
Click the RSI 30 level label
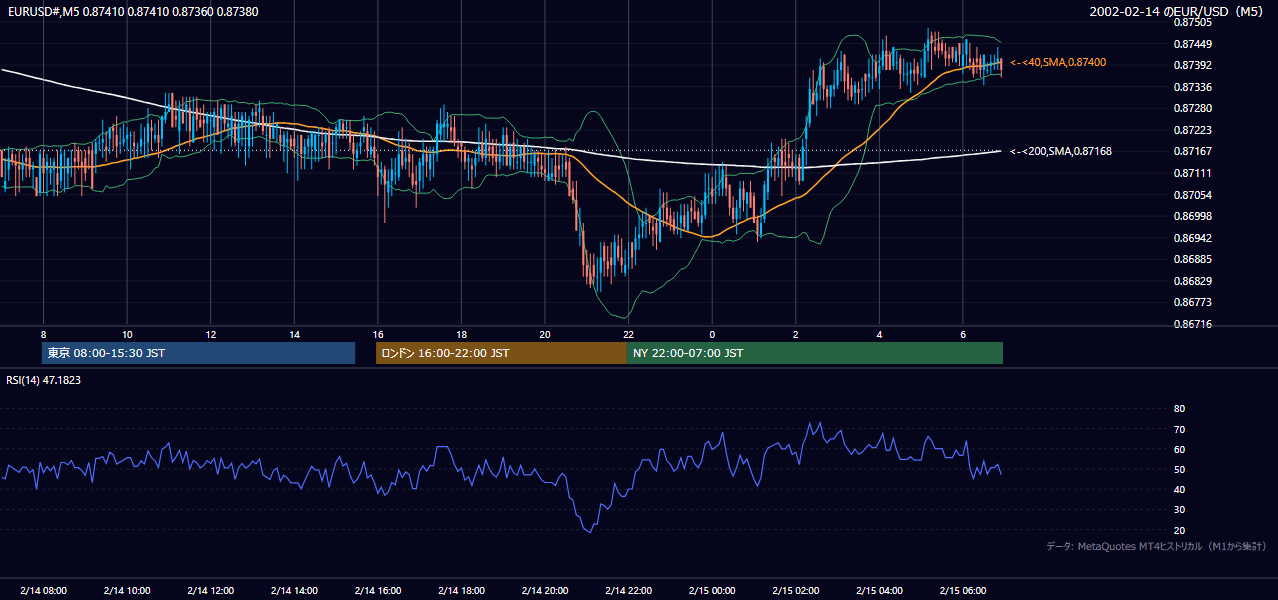tap(1179, 510)
